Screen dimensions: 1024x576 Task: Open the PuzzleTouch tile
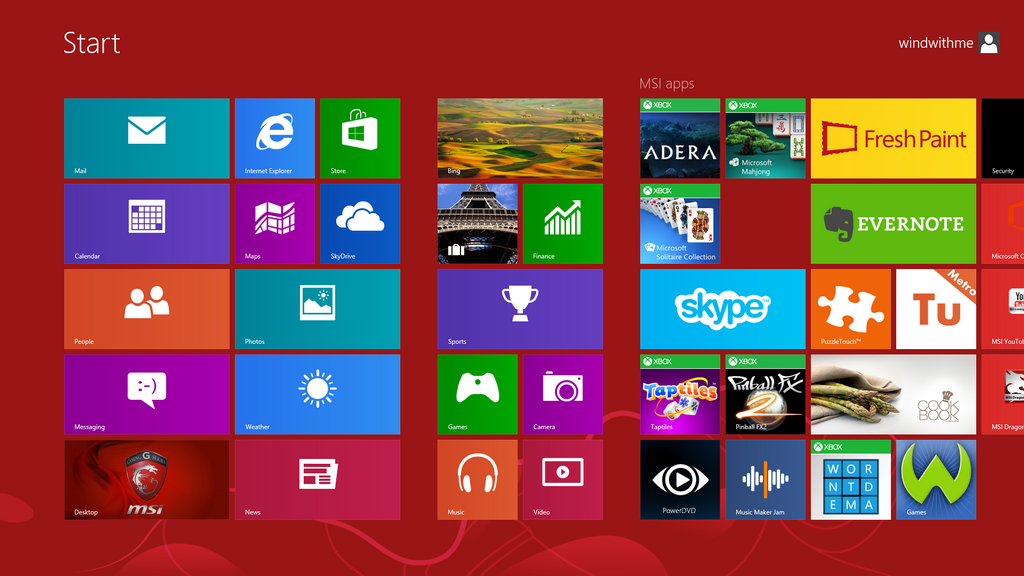(851, 310)
